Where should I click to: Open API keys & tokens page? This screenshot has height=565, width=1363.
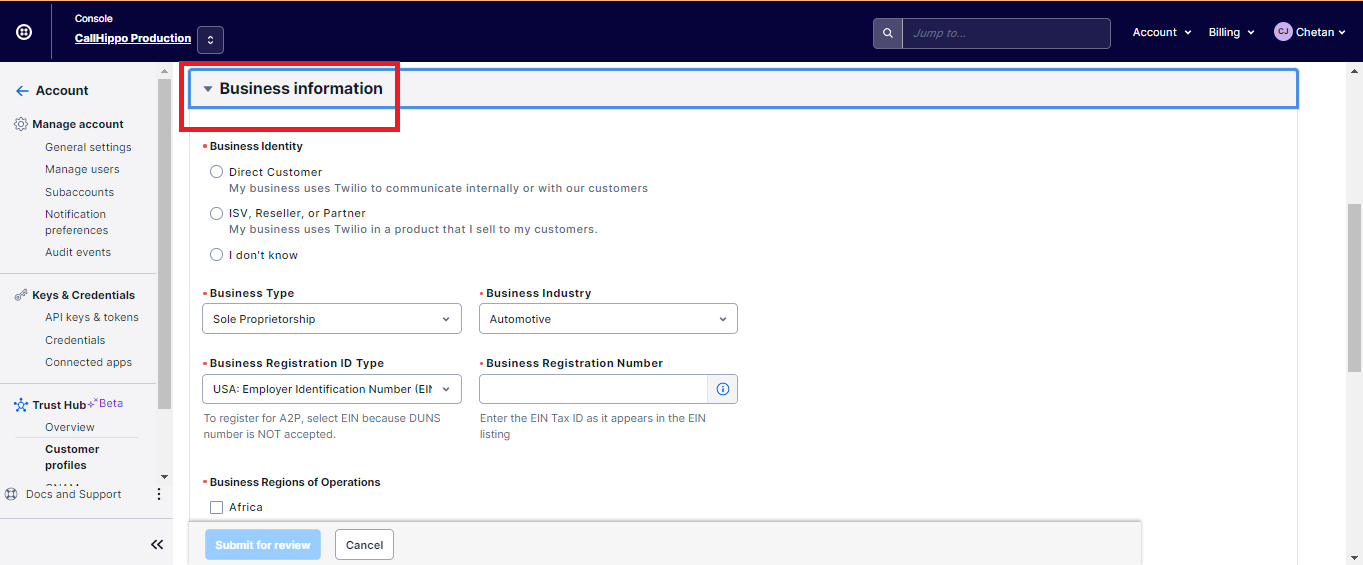pos(92,317)
